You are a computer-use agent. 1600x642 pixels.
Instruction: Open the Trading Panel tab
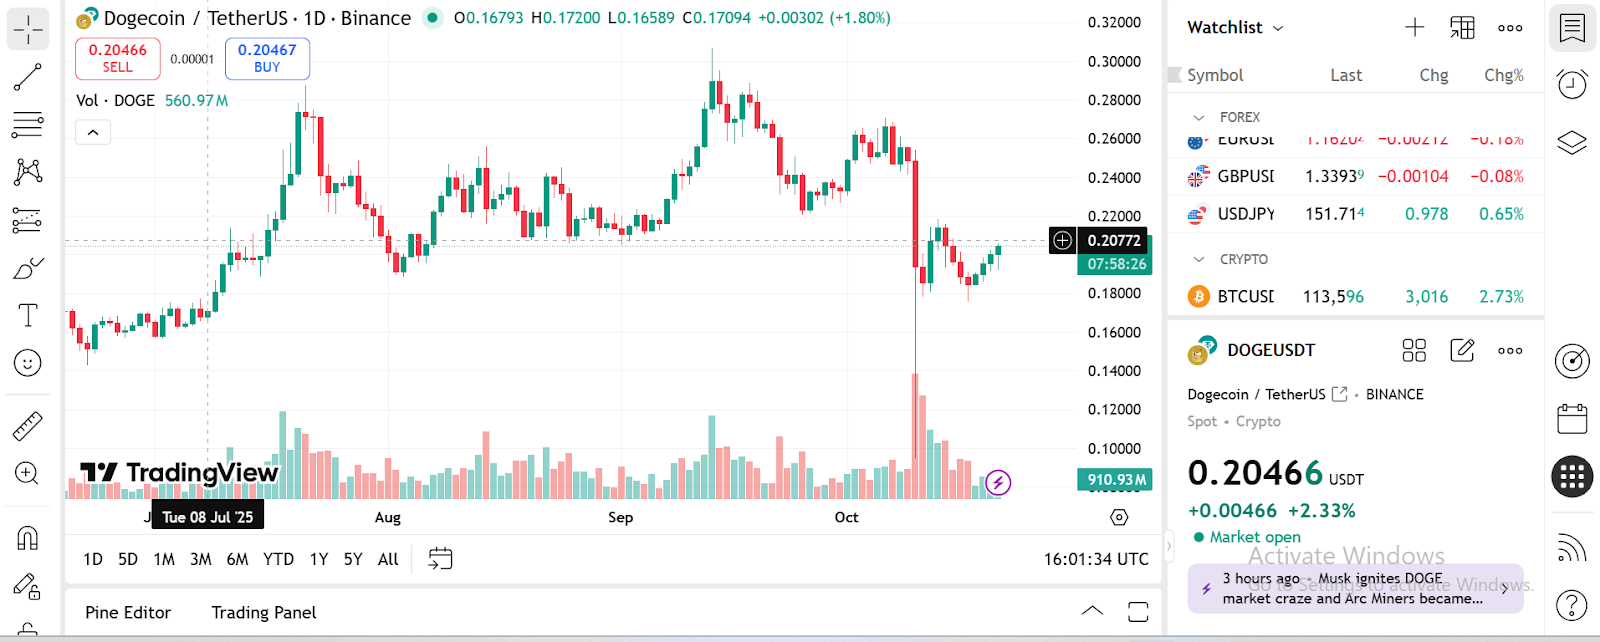(x=264, y=612)
